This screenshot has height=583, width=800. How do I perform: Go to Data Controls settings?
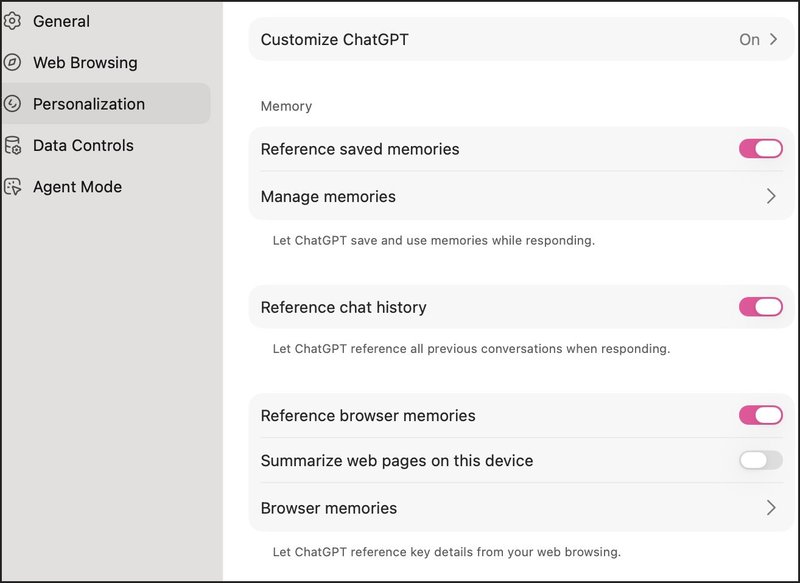[x=83, y=146]
